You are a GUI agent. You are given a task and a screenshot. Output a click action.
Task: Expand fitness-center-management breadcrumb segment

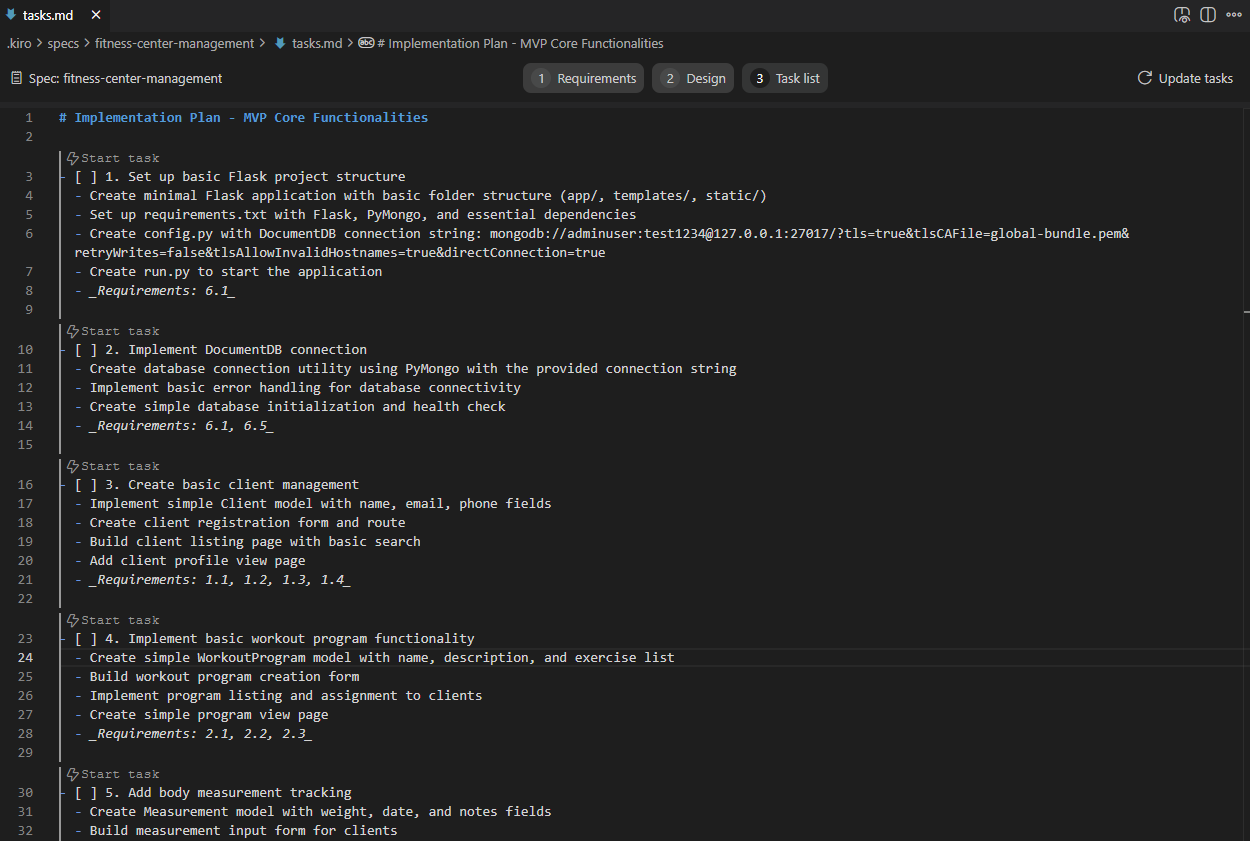click(x=174, y=43)
